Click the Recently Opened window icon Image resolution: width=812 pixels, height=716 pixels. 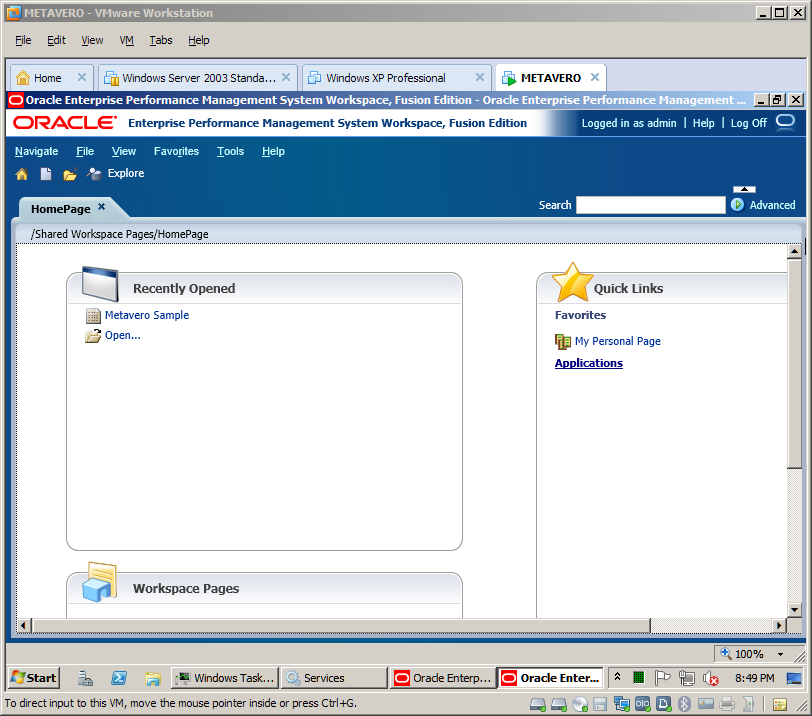100,284
